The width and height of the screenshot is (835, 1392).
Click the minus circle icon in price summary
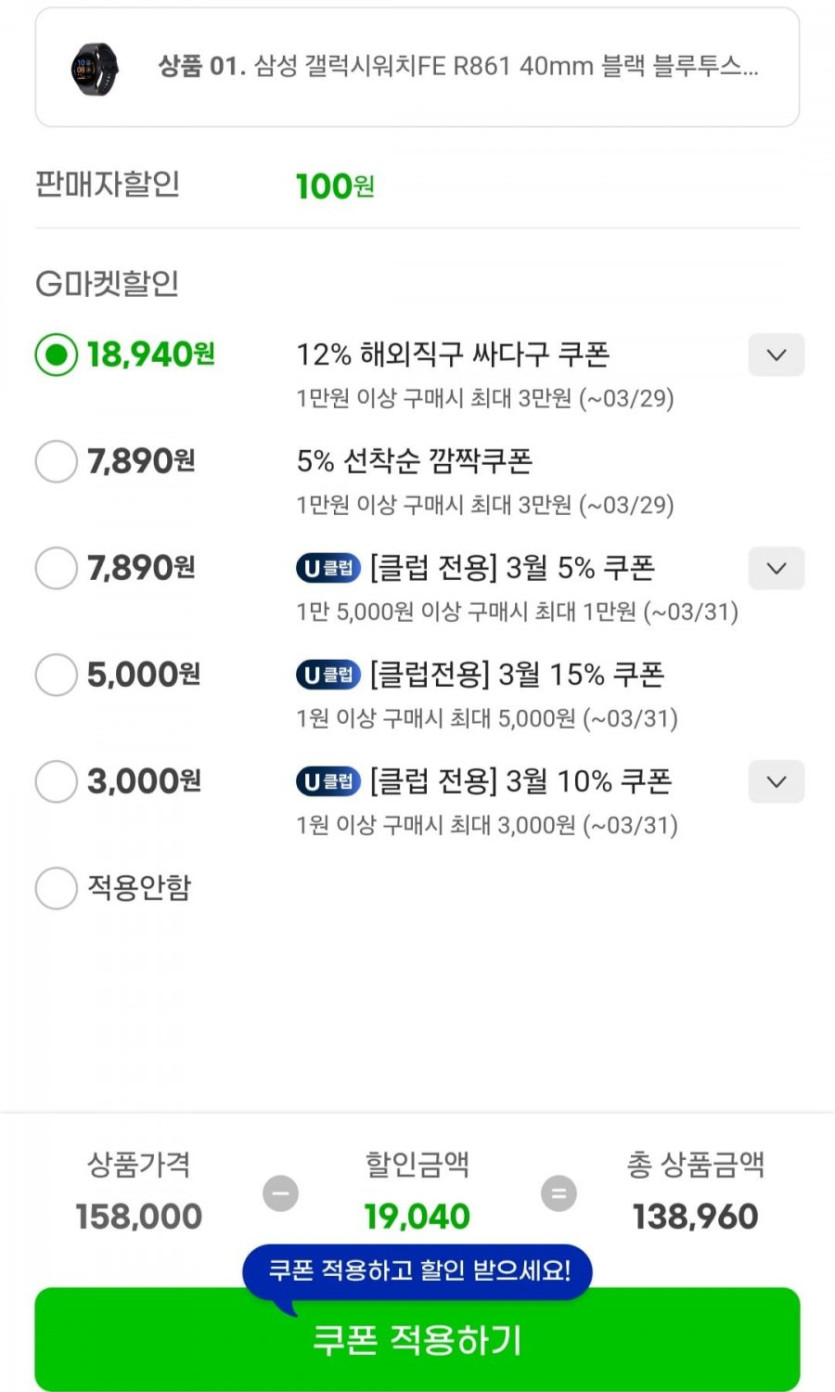point(280,1193)
